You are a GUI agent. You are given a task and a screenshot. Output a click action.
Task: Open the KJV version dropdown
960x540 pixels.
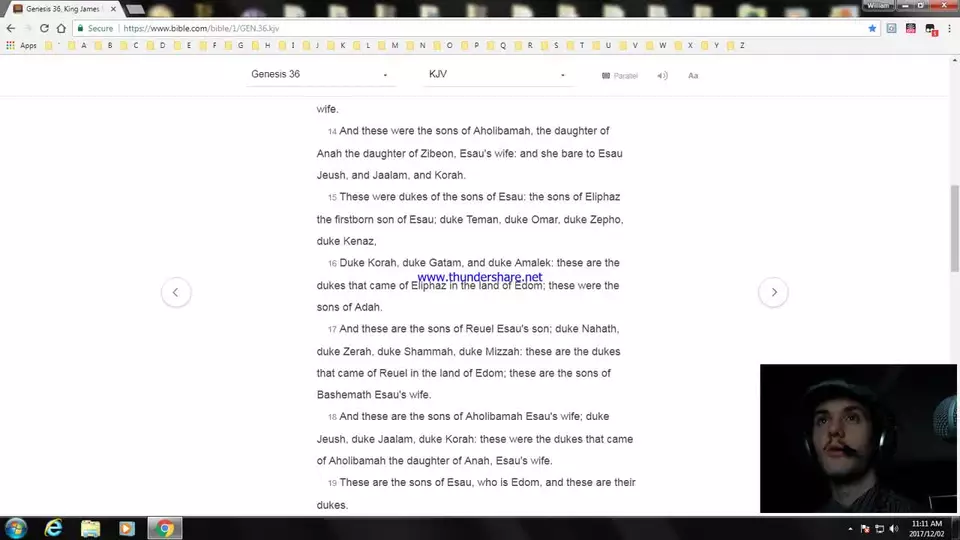click(497, 75)
